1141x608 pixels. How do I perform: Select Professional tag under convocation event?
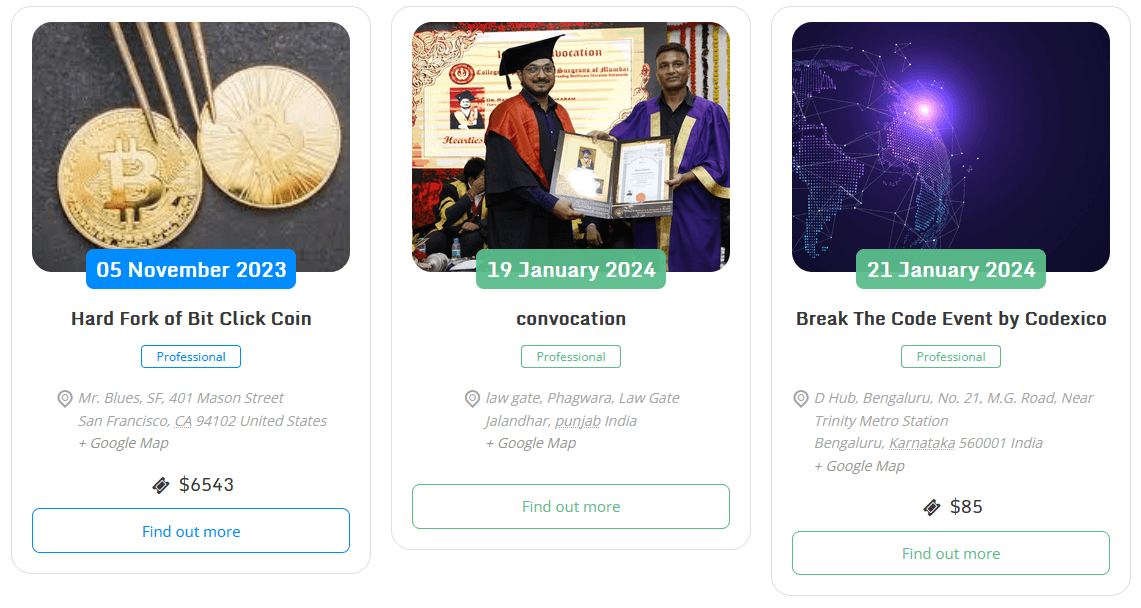click(x=571, y=357)
